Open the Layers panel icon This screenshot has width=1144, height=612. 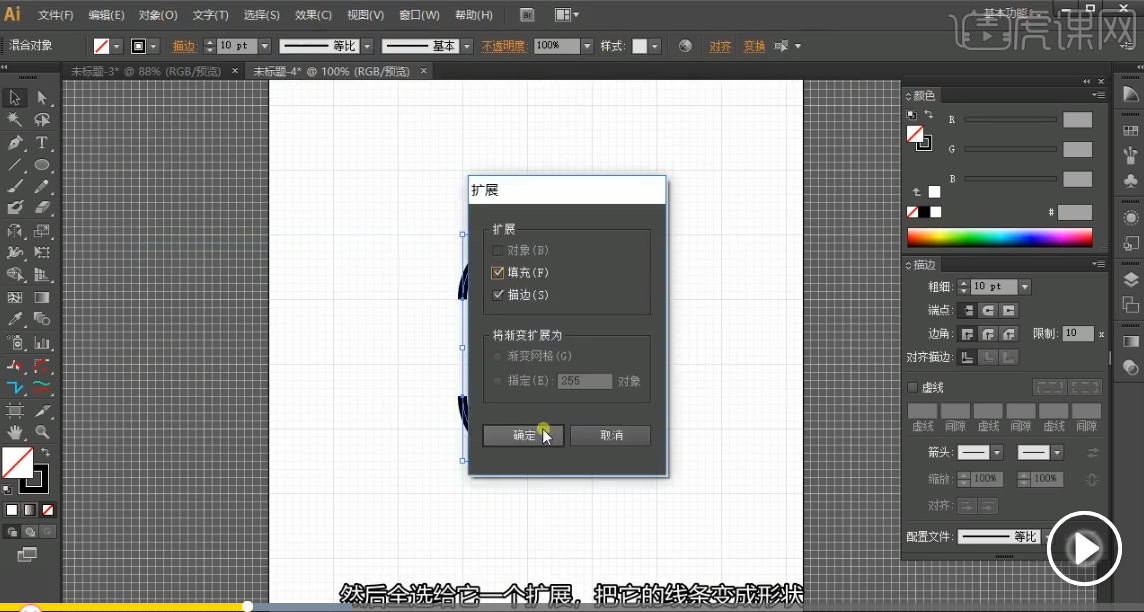1131,279
